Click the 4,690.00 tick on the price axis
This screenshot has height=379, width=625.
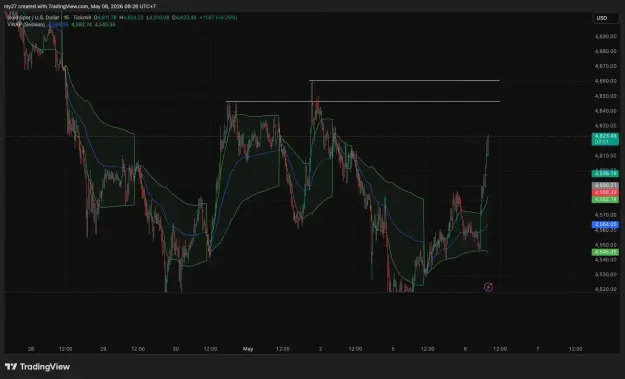pyautogui.click(x=605, y=36)
